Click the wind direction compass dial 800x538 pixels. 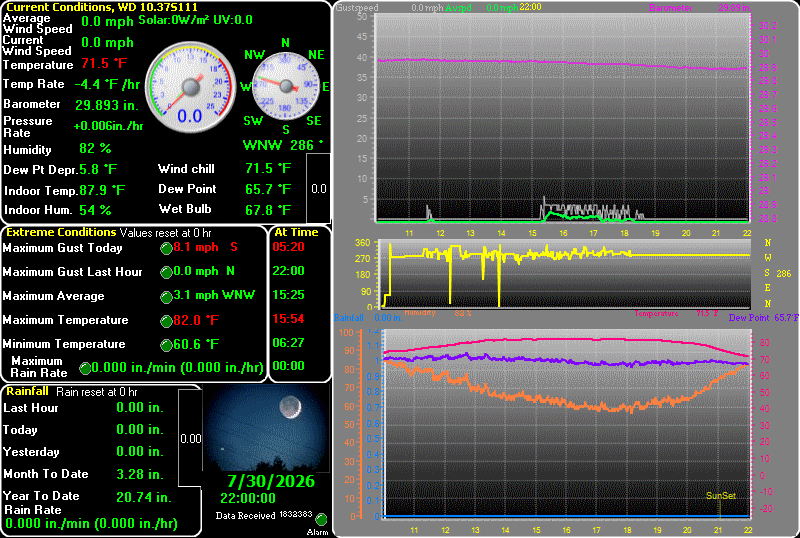286,86
